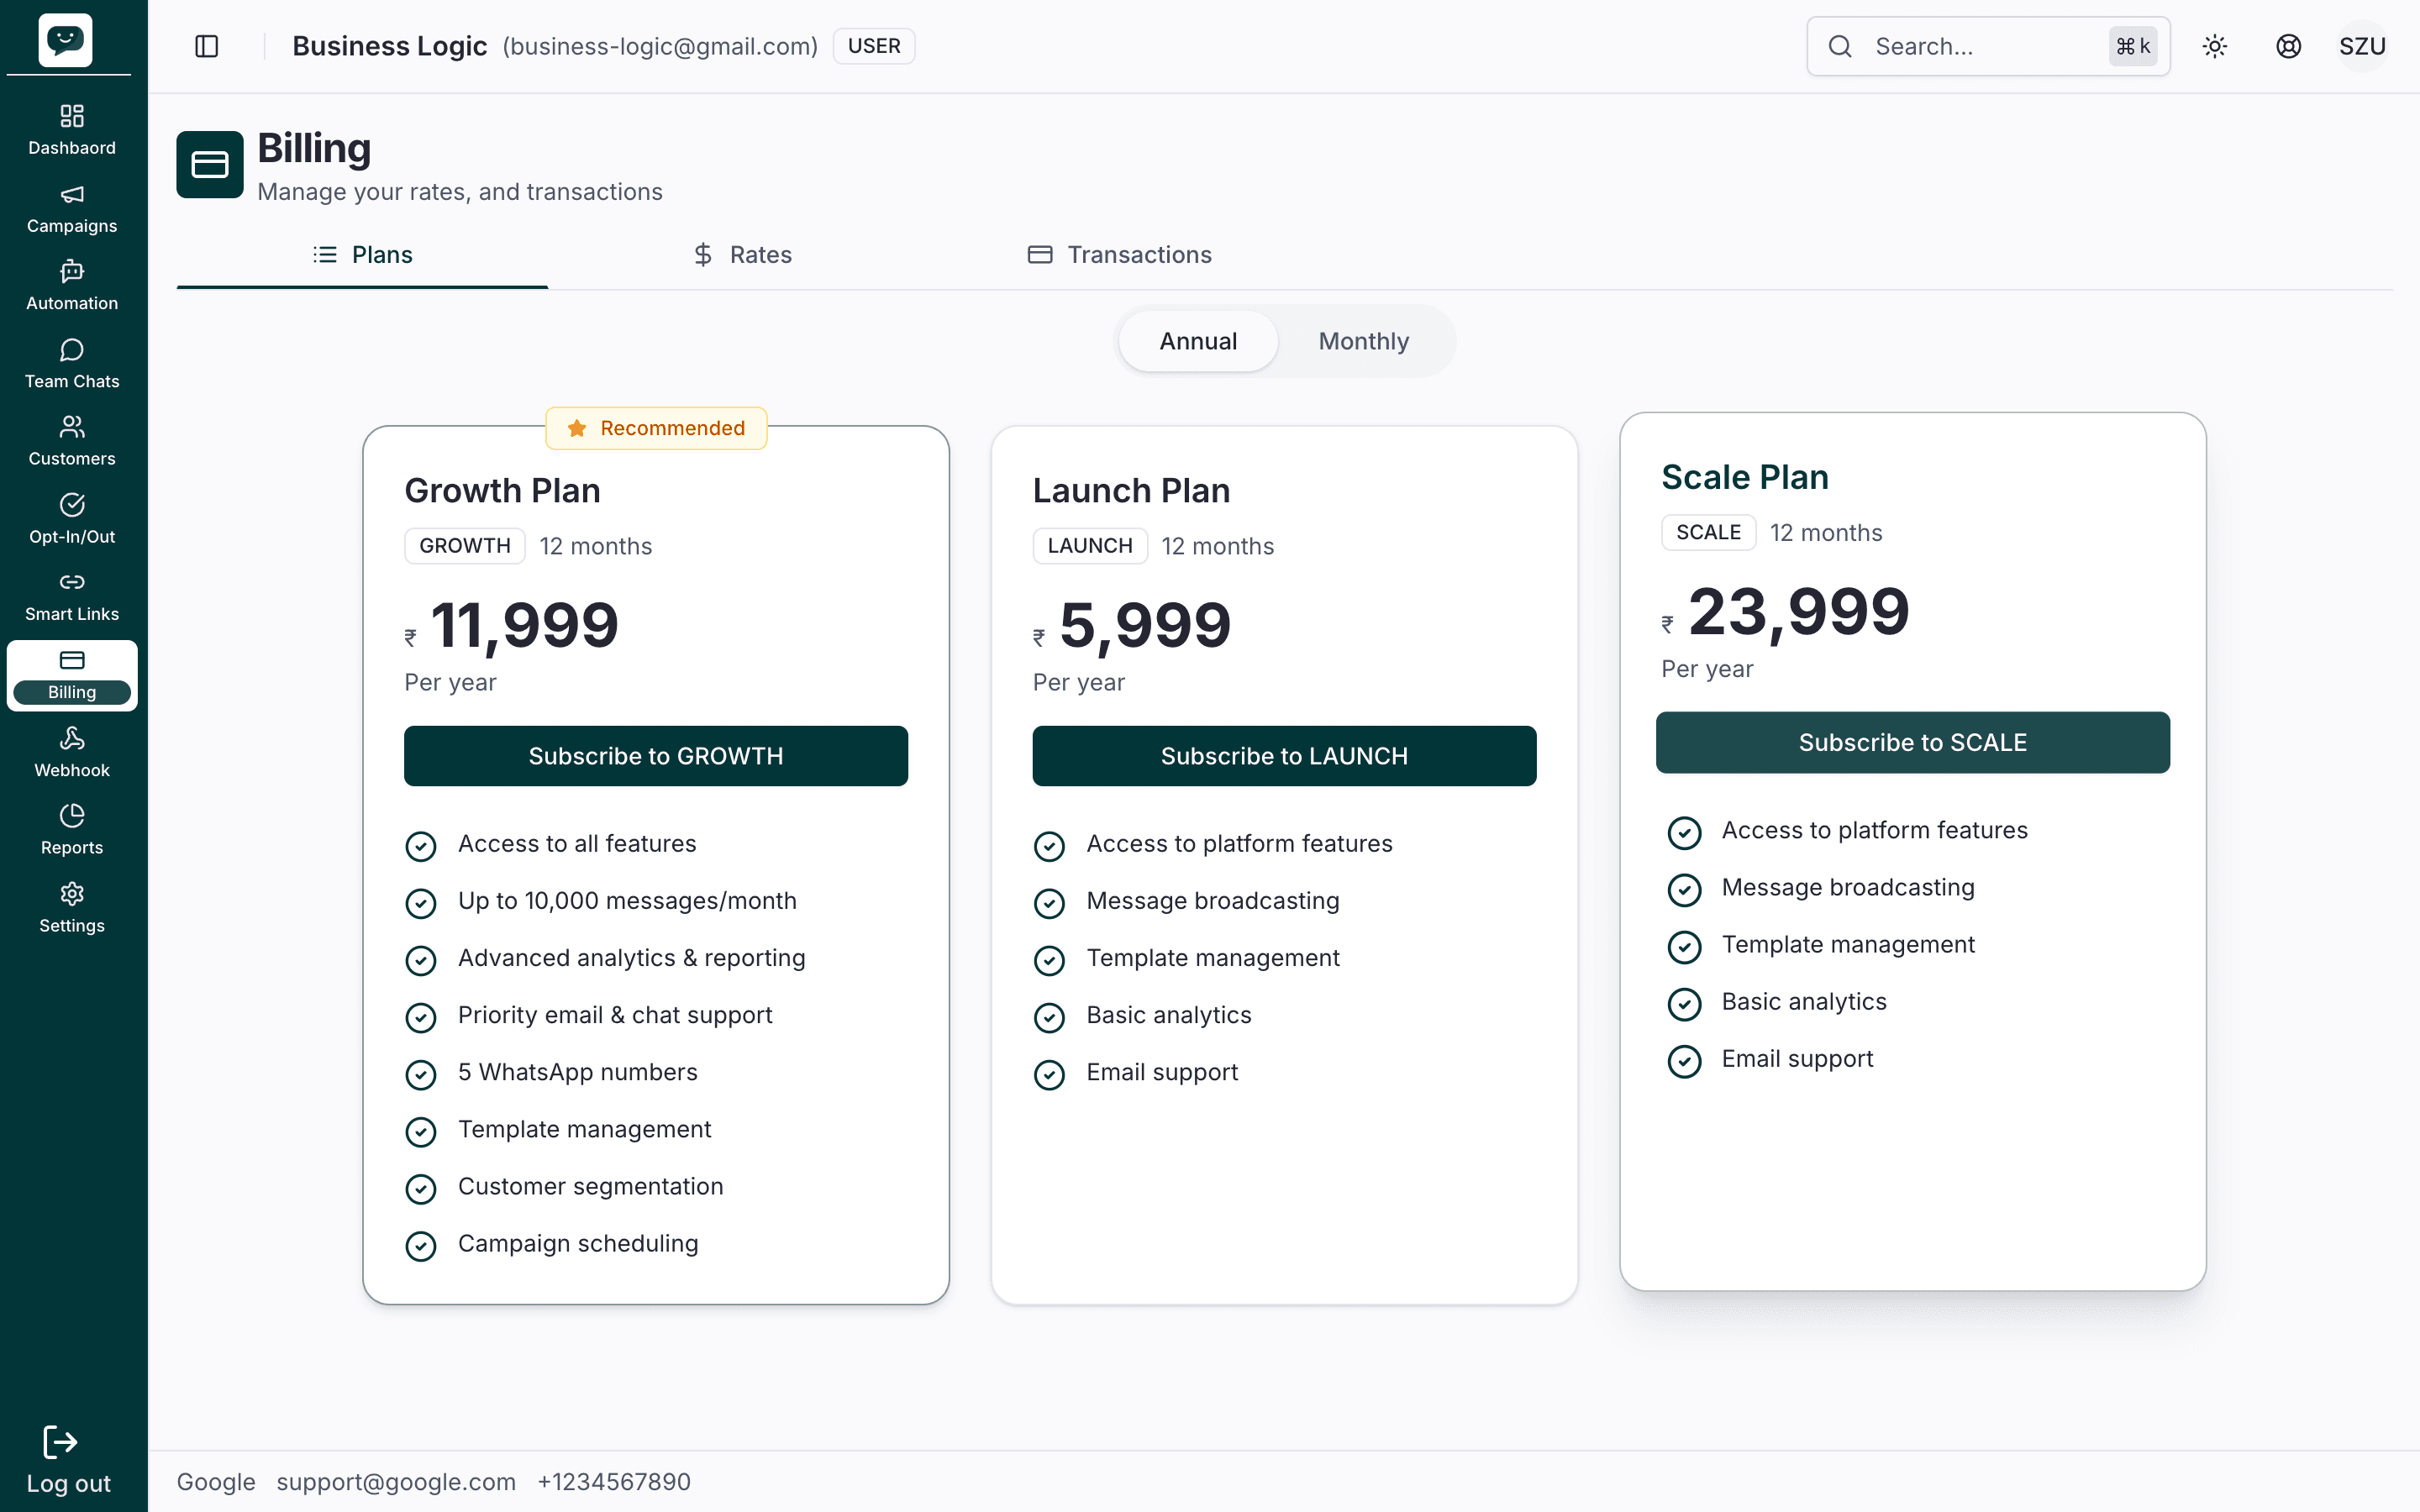Toggle the sidebar panel icon
The width and height of the screenshot is (2420, 1512).
(207, 46)
